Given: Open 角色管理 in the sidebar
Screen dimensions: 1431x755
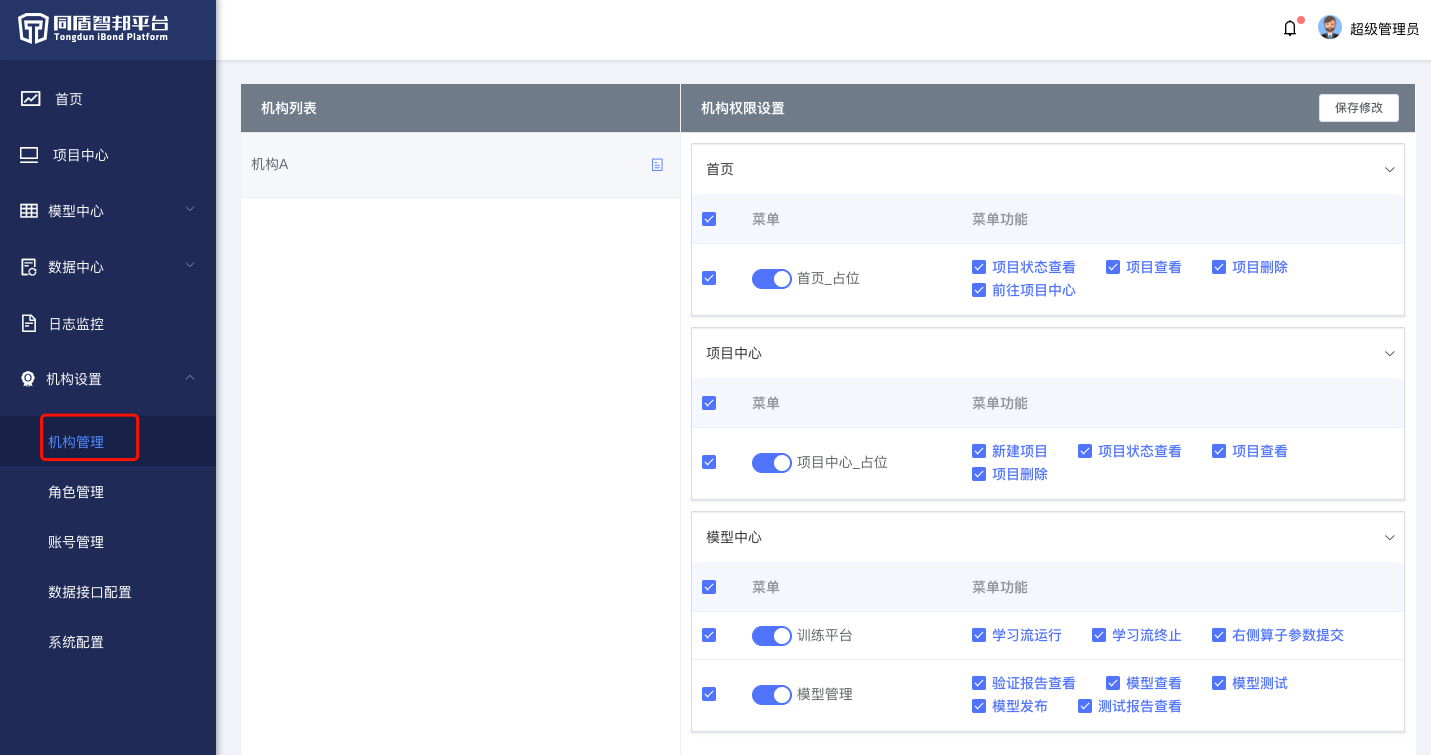Looking at the screenshot, I should pos(76,492).
